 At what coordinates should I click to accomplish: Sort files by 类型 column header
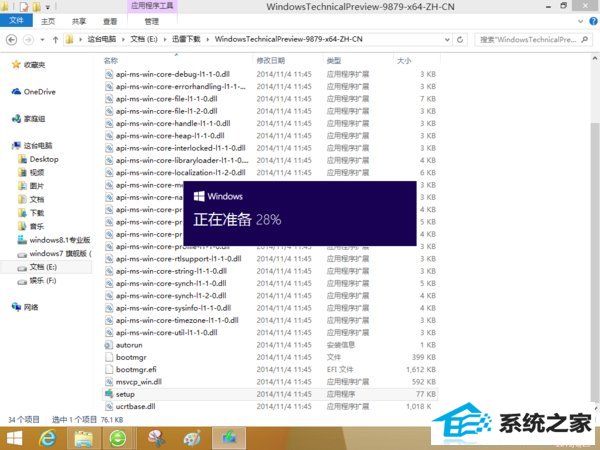click(334, 60)
